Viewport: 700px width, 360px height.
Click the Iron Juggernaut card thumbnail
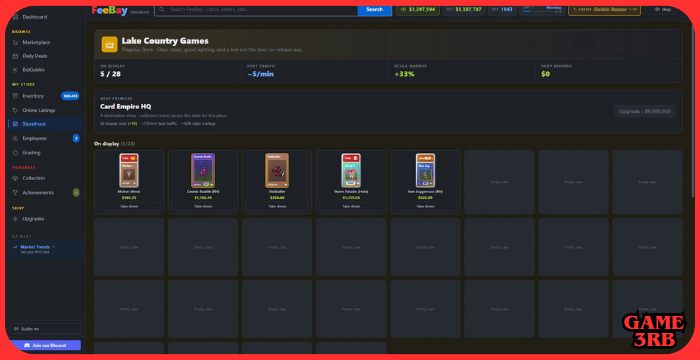425,171
